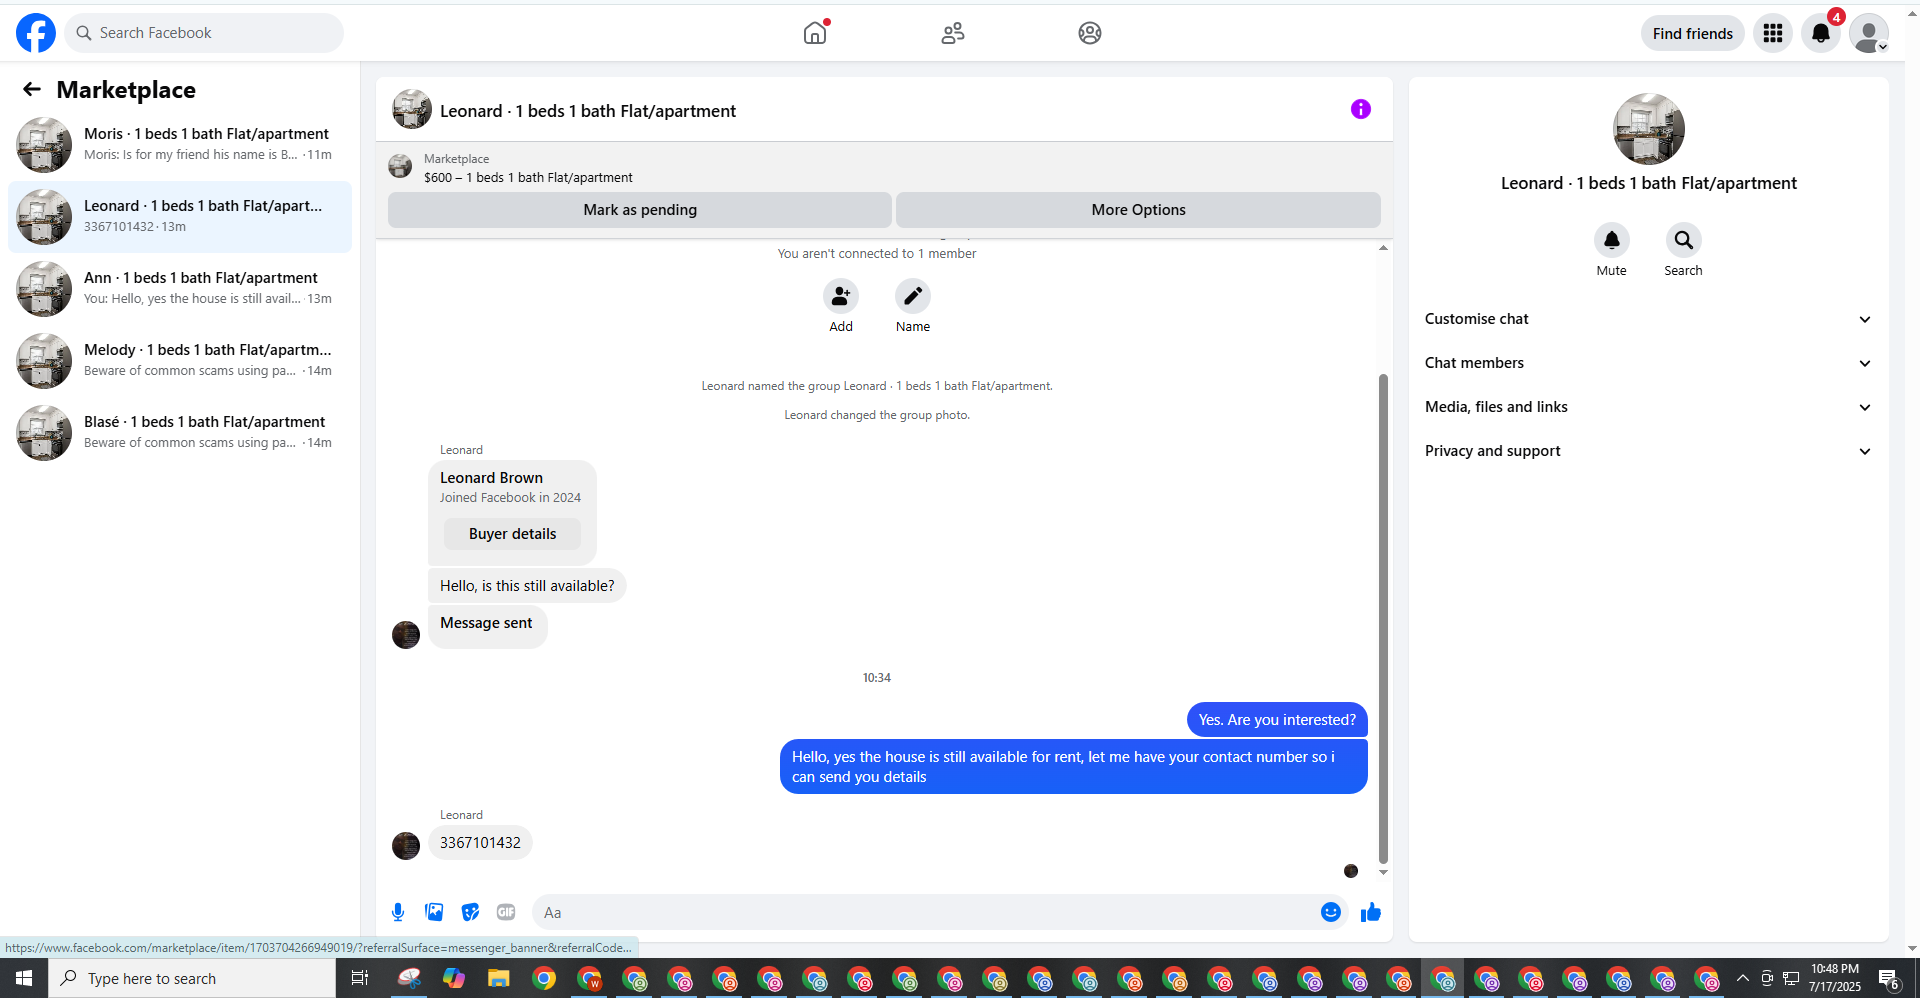
Task: Click the conversation title in chat header
Action: click(x=588, y=111)
